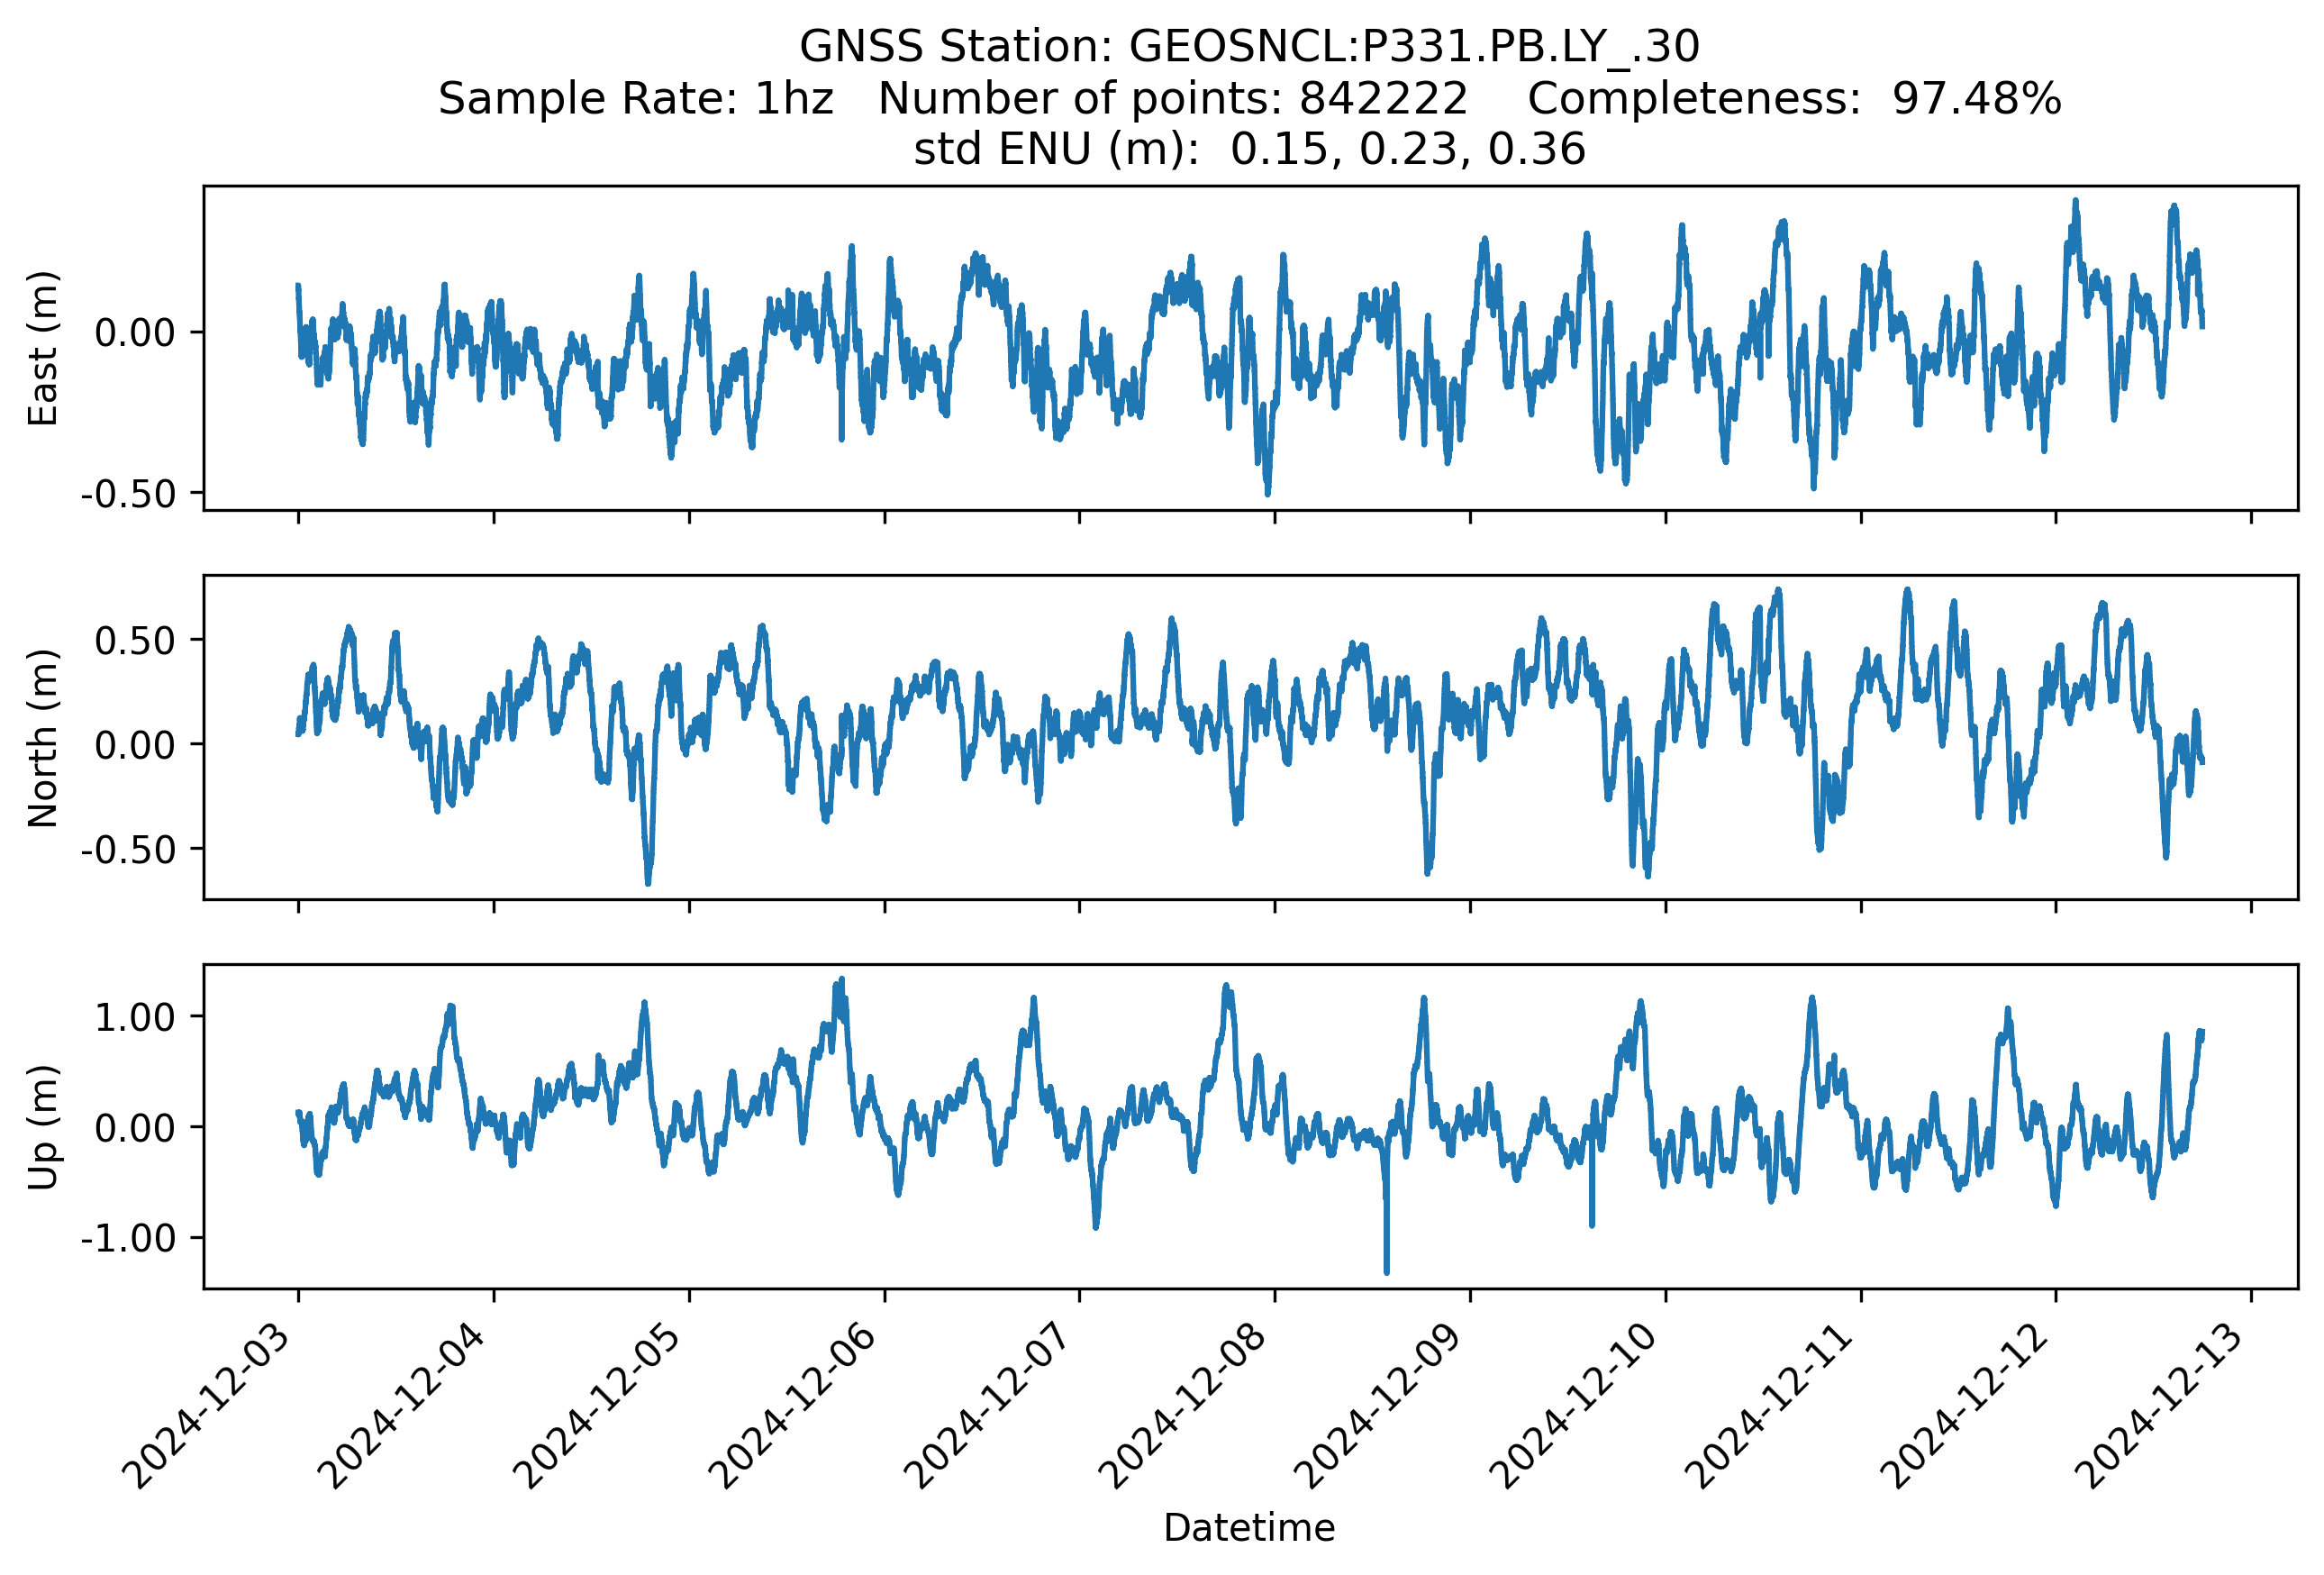Click the North (m) axis label

pos(43,738)
